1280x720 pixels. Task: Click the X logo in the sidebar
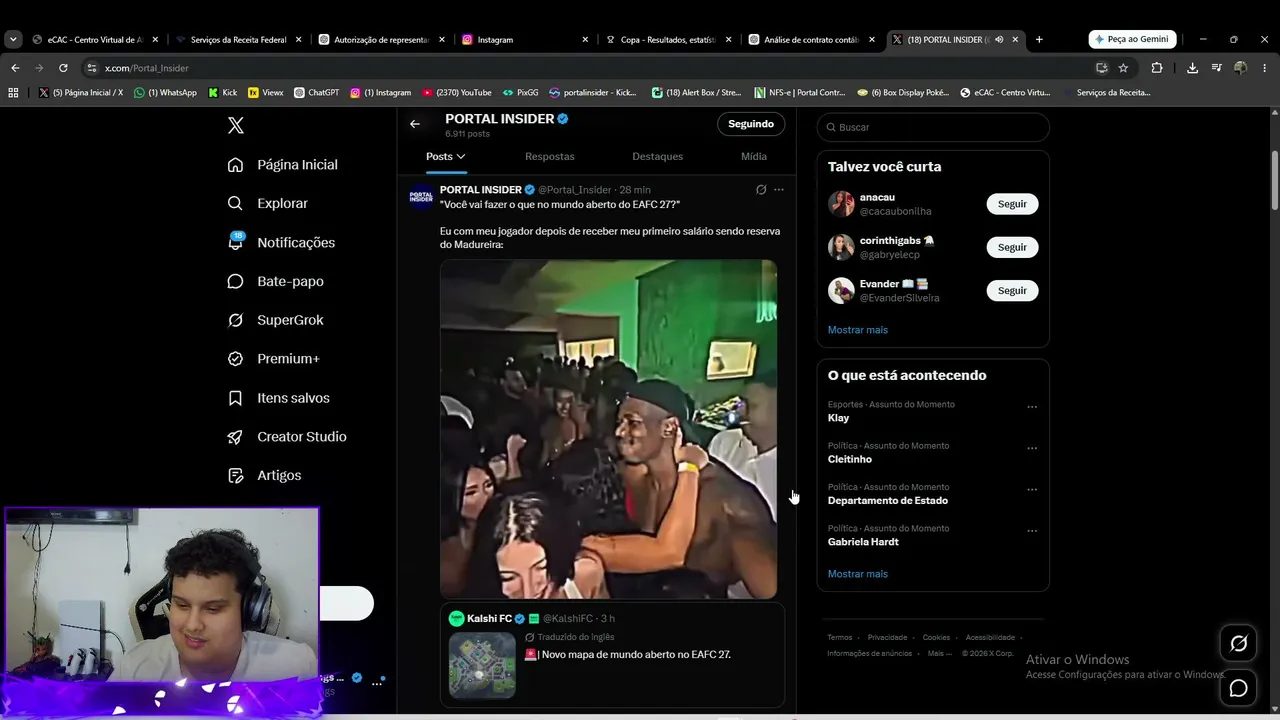(x=236, y=126)
